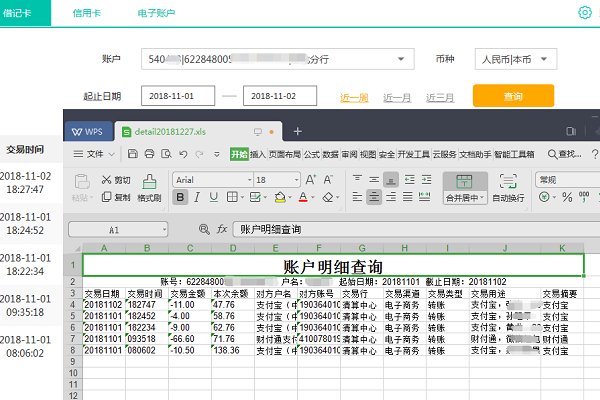Click the fx insert function icon

click(x=222, y=229)
